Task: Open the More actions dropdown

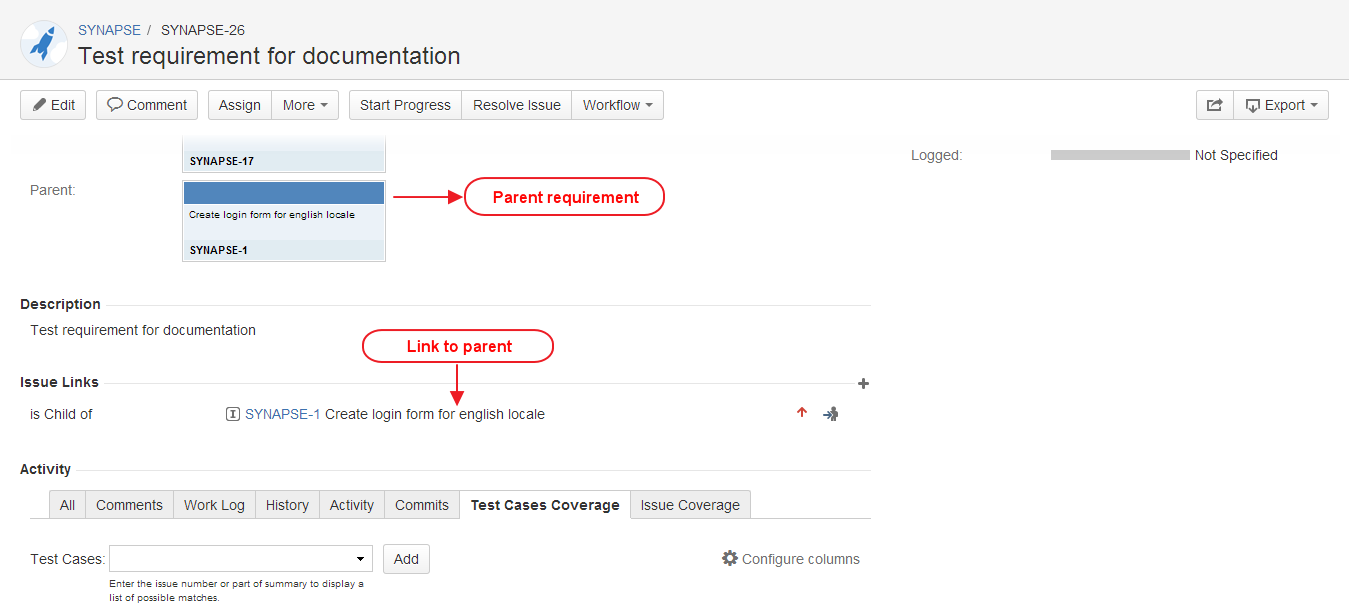Action: tap(305, 105)
